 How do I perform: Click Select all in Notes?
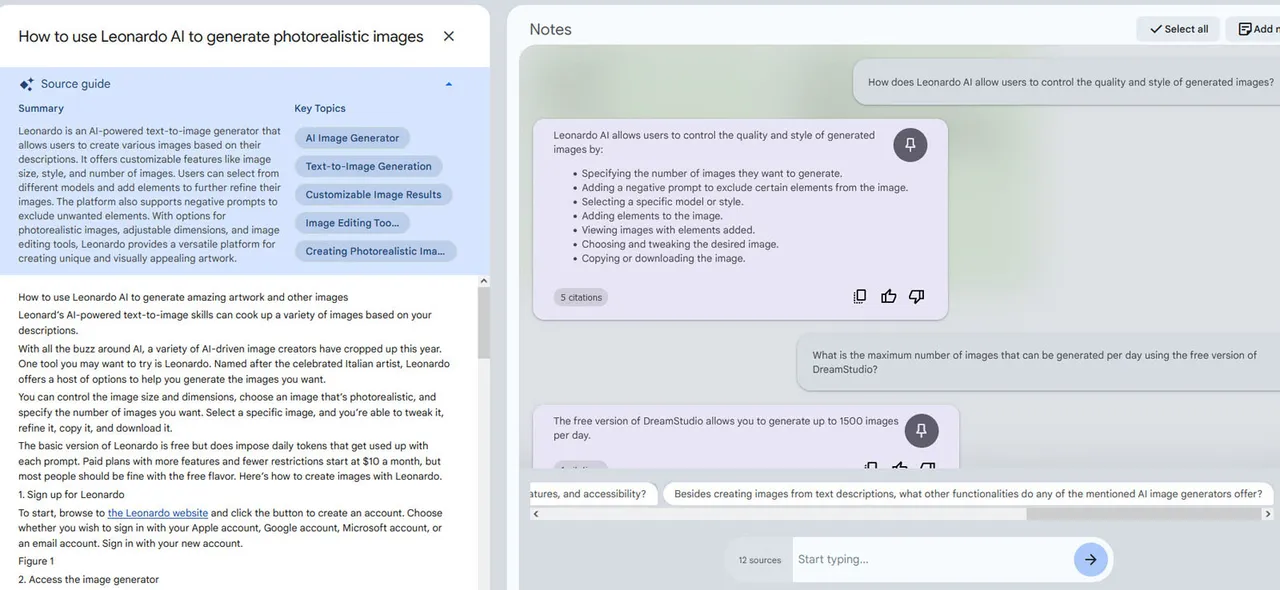click(1178, 29)
